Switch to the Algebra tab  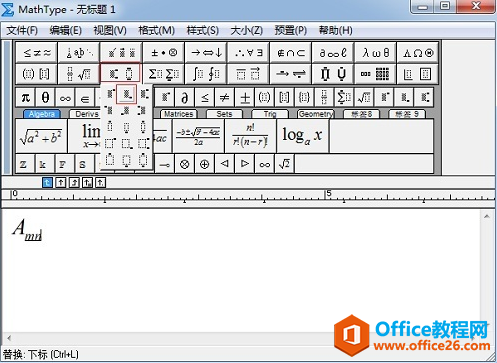coord(42,114)
